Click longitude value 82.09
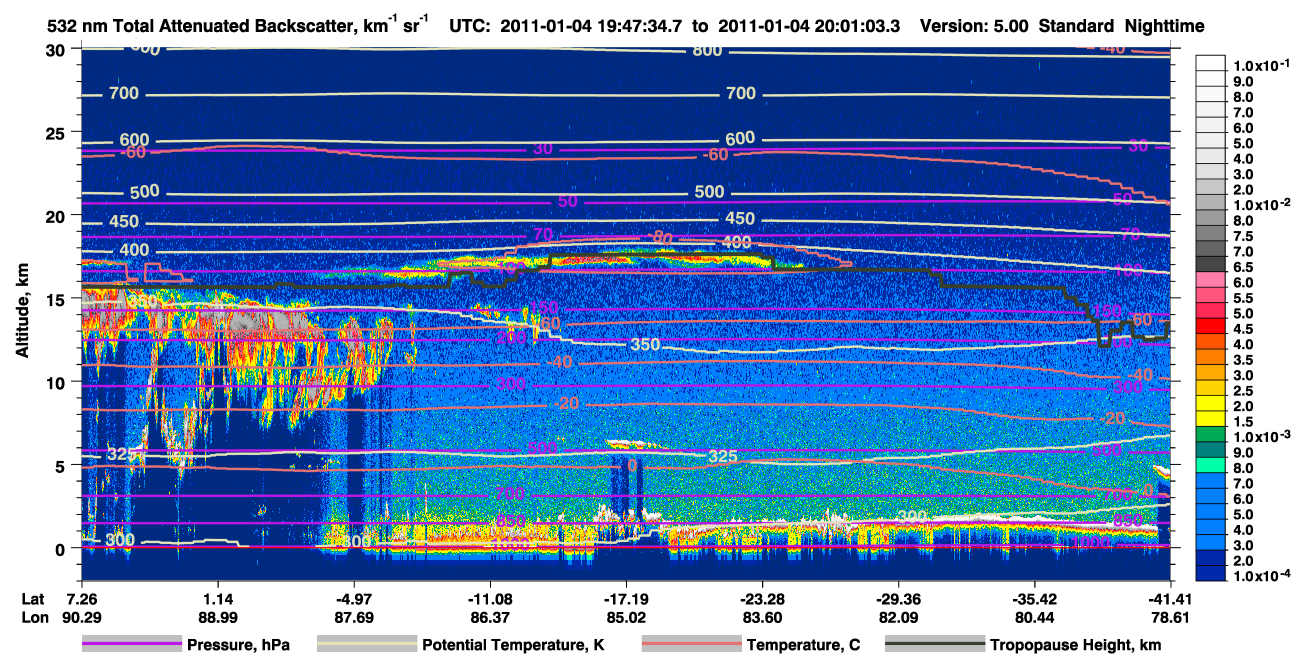 898,618
